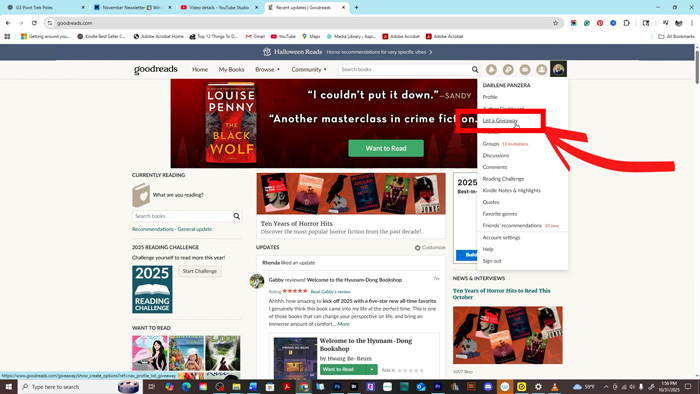The height and width of the screenshot is (394, 700).
Task: Open File Explorer from the taskbar
Action: click(236, 387)
